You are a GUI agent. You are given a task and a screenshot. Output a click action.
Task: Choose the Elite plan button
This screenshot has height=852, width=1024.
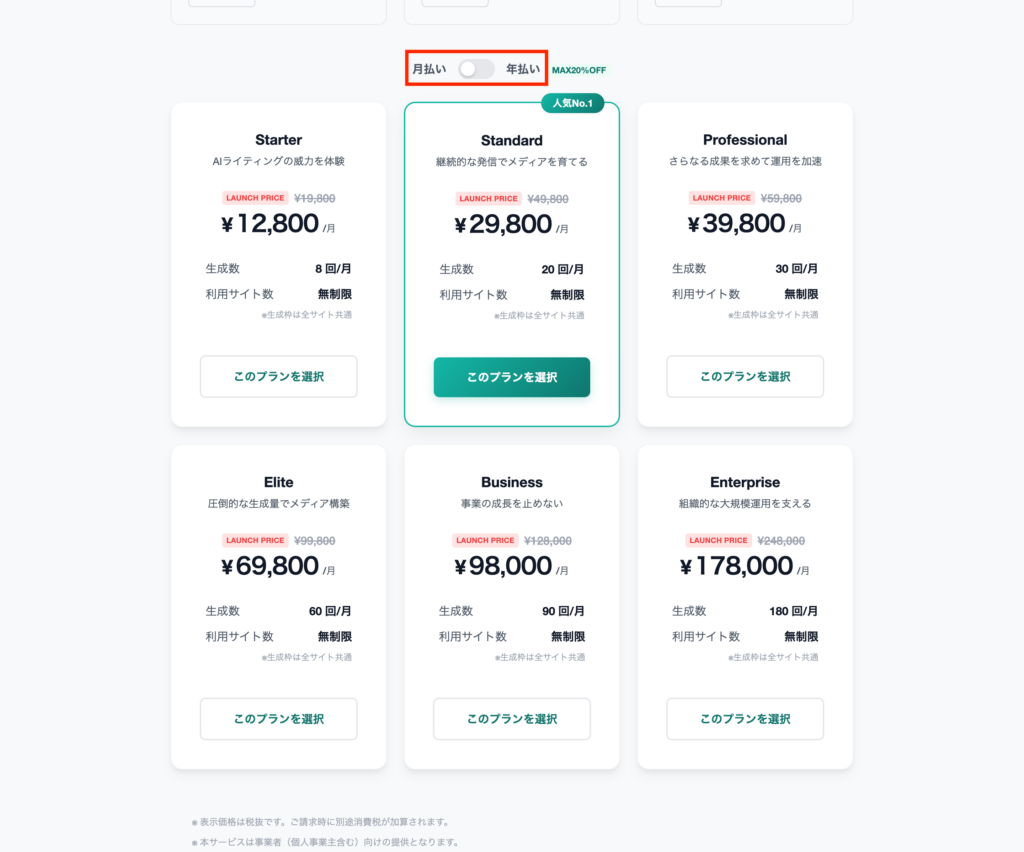278,719
